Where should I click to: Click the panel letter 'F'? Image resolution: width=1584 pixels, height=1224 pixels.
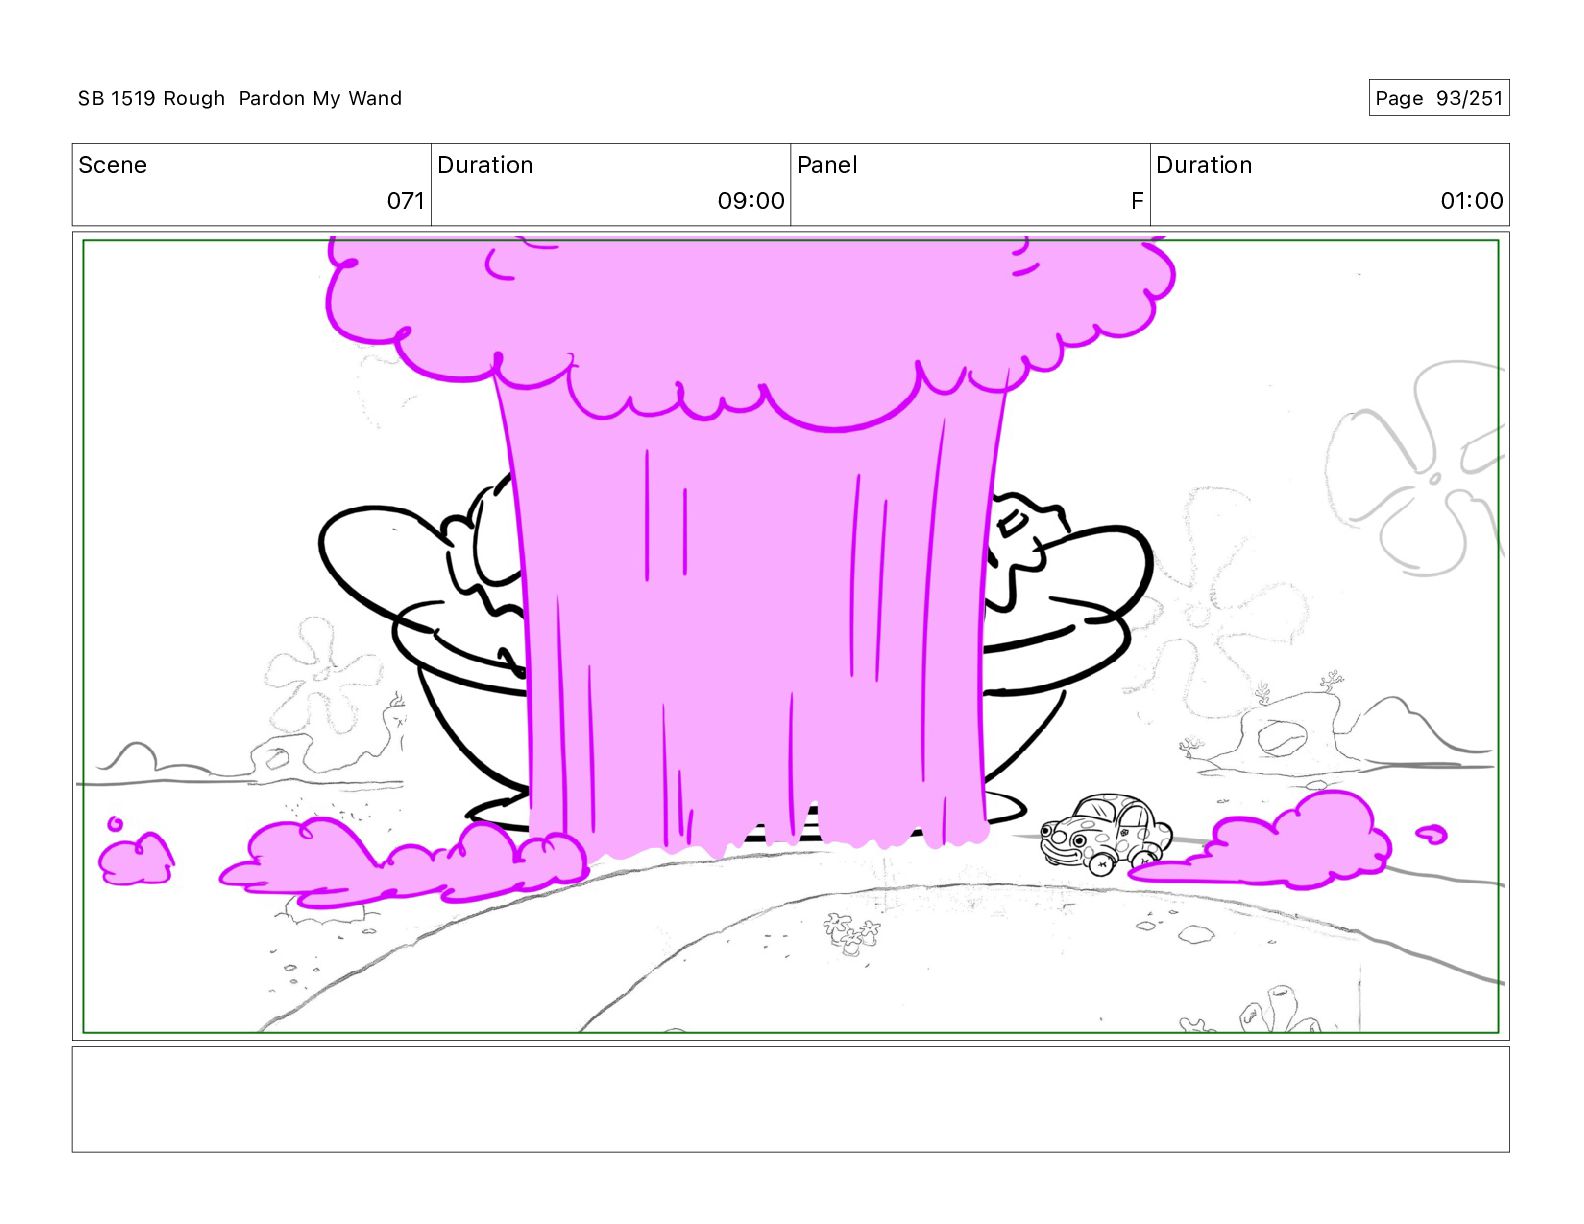pos(1136,201)
